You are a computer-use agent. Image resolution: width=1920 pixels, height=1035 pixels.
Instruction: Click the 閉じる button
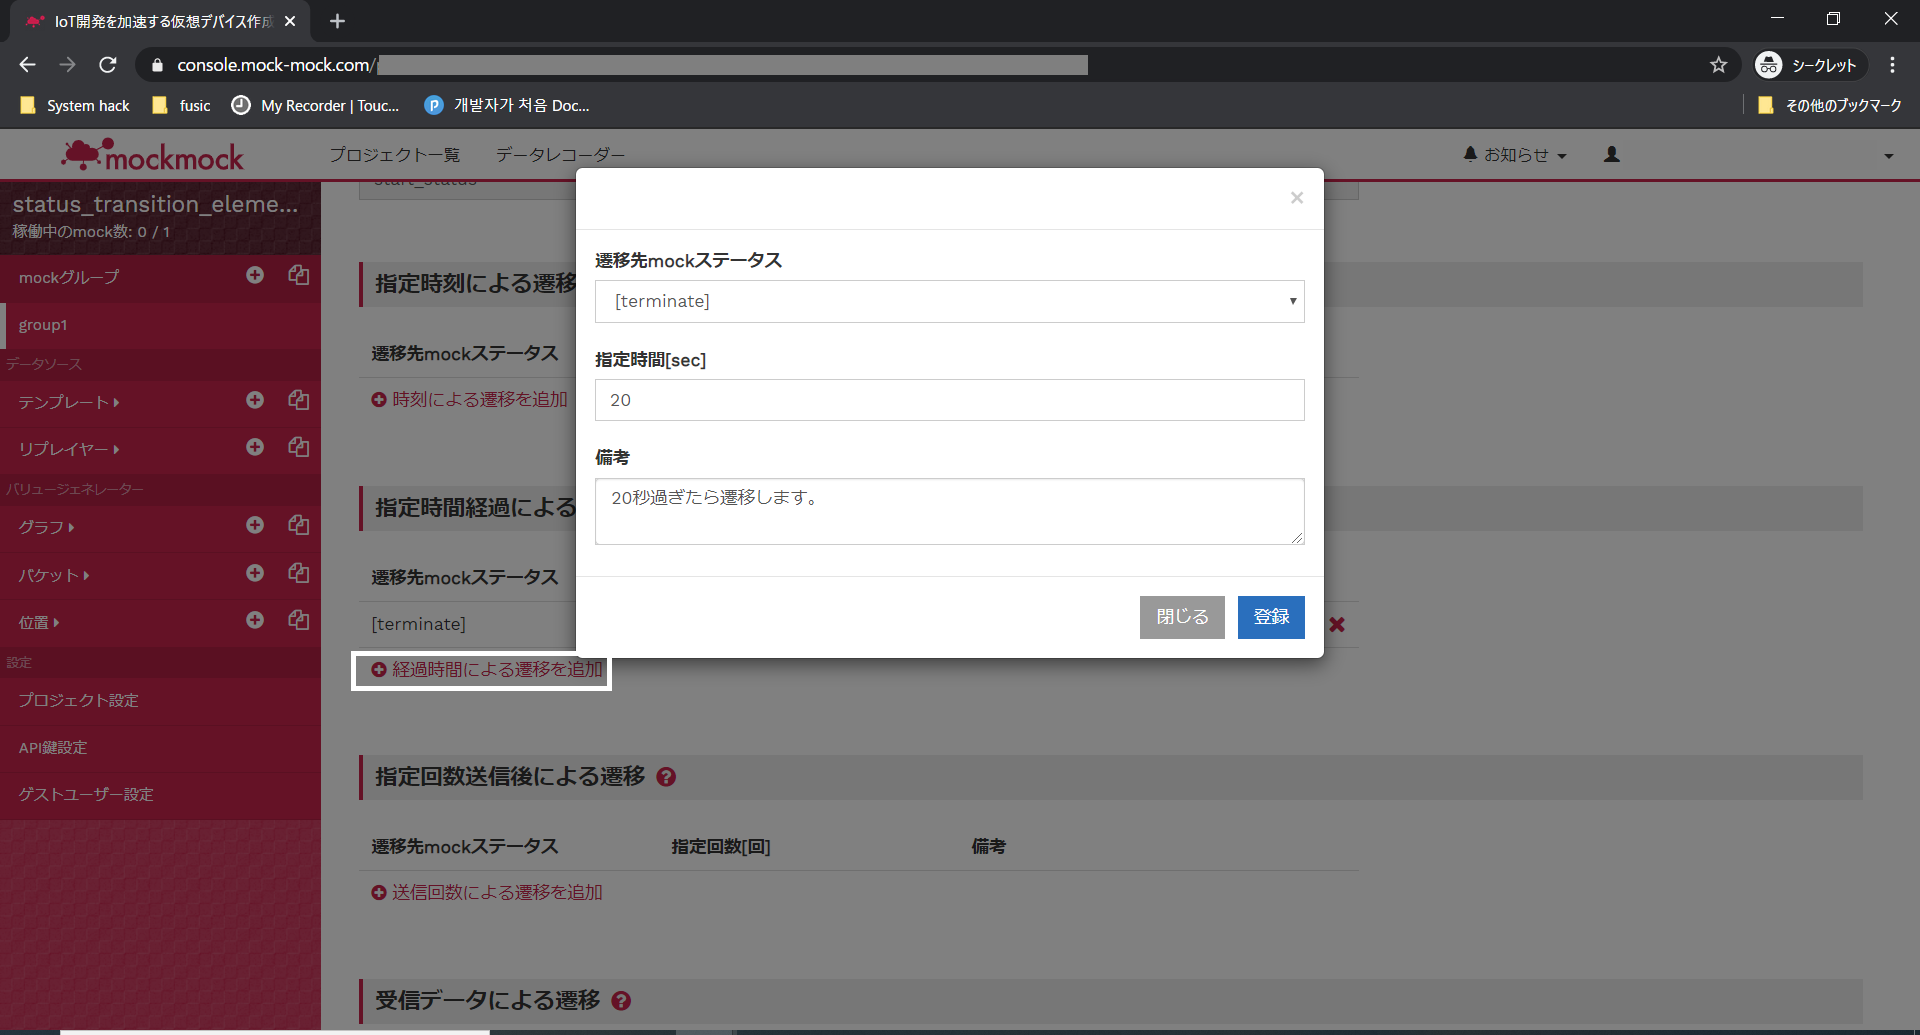[x=1182, y=617]
